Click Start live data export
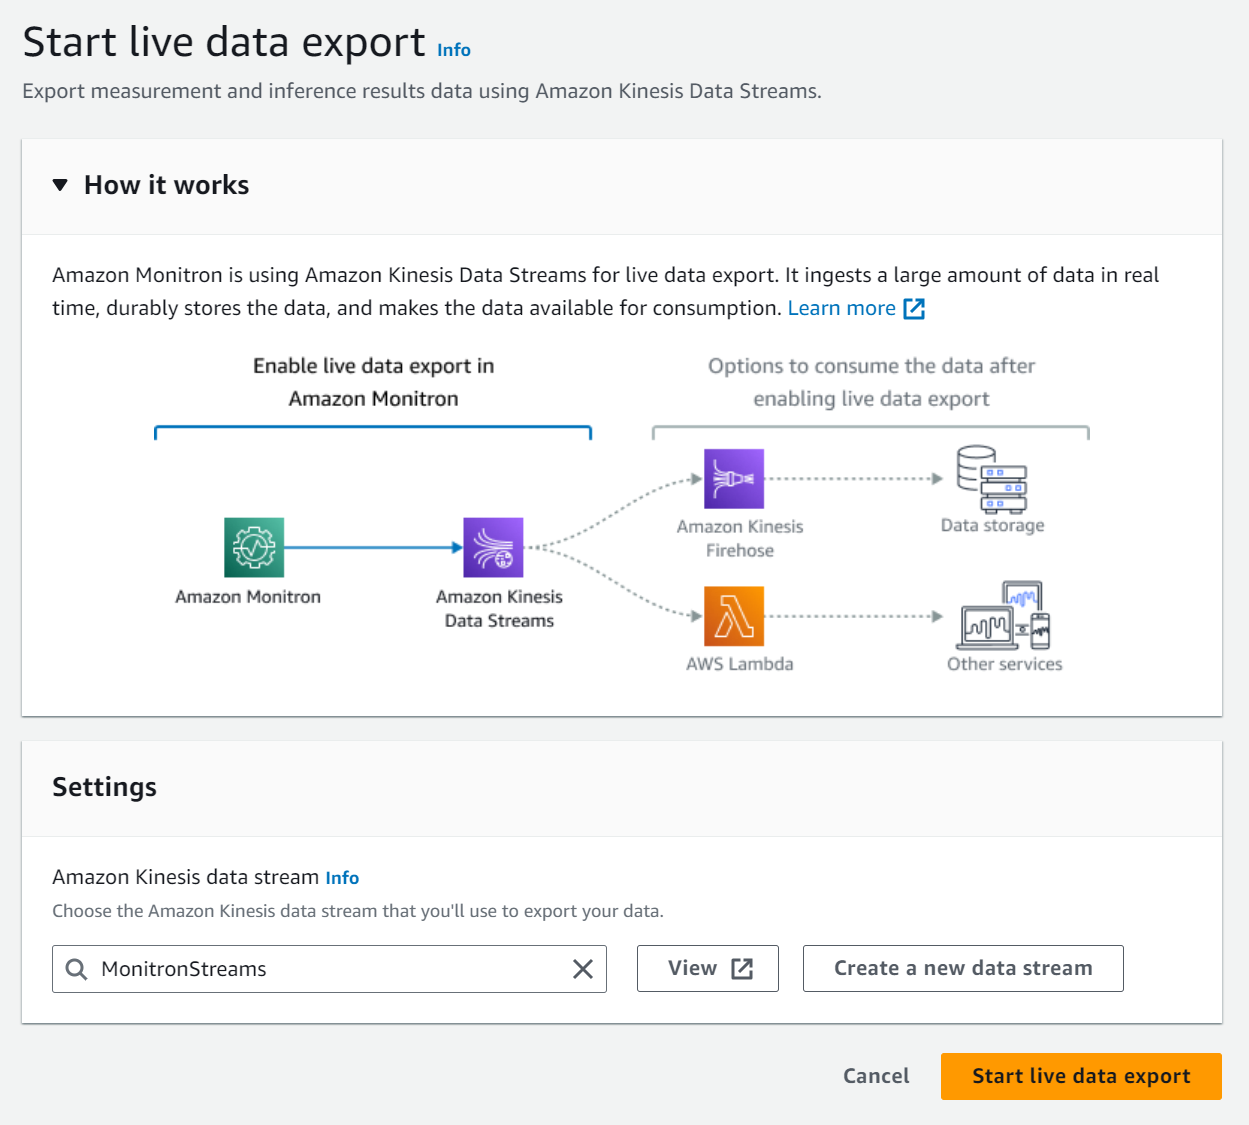Viewport: 1249px width, 1125px height. coord(1080,1076)
